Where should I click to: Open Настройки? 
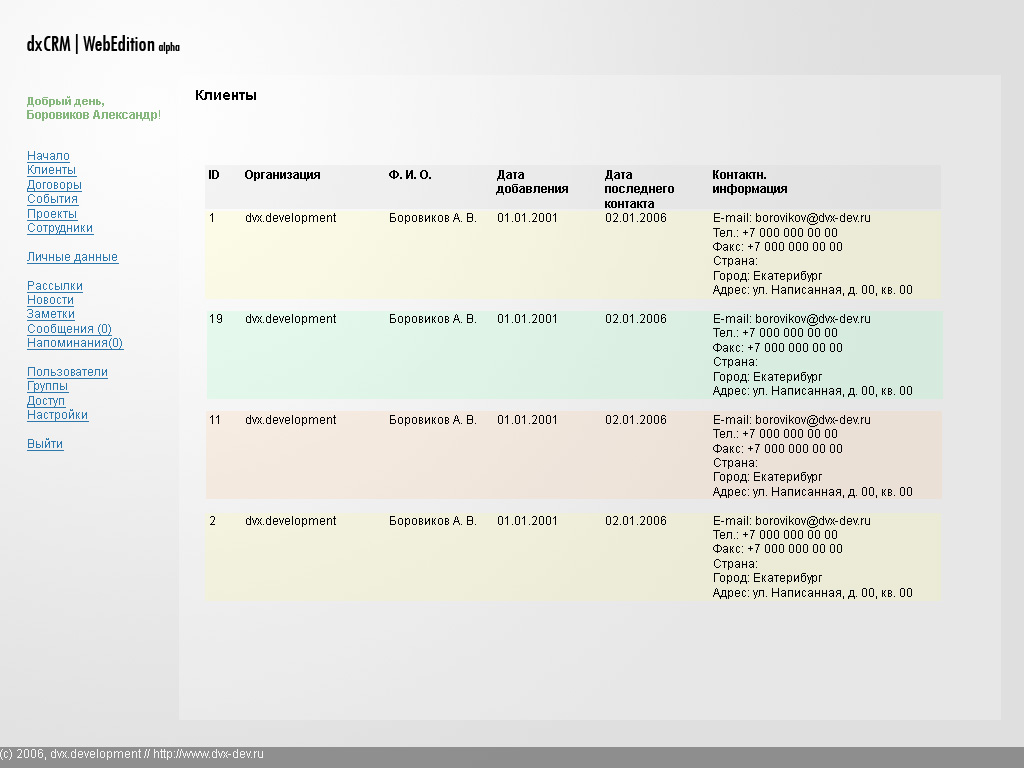pyautogui.click(x=57, y=414)
